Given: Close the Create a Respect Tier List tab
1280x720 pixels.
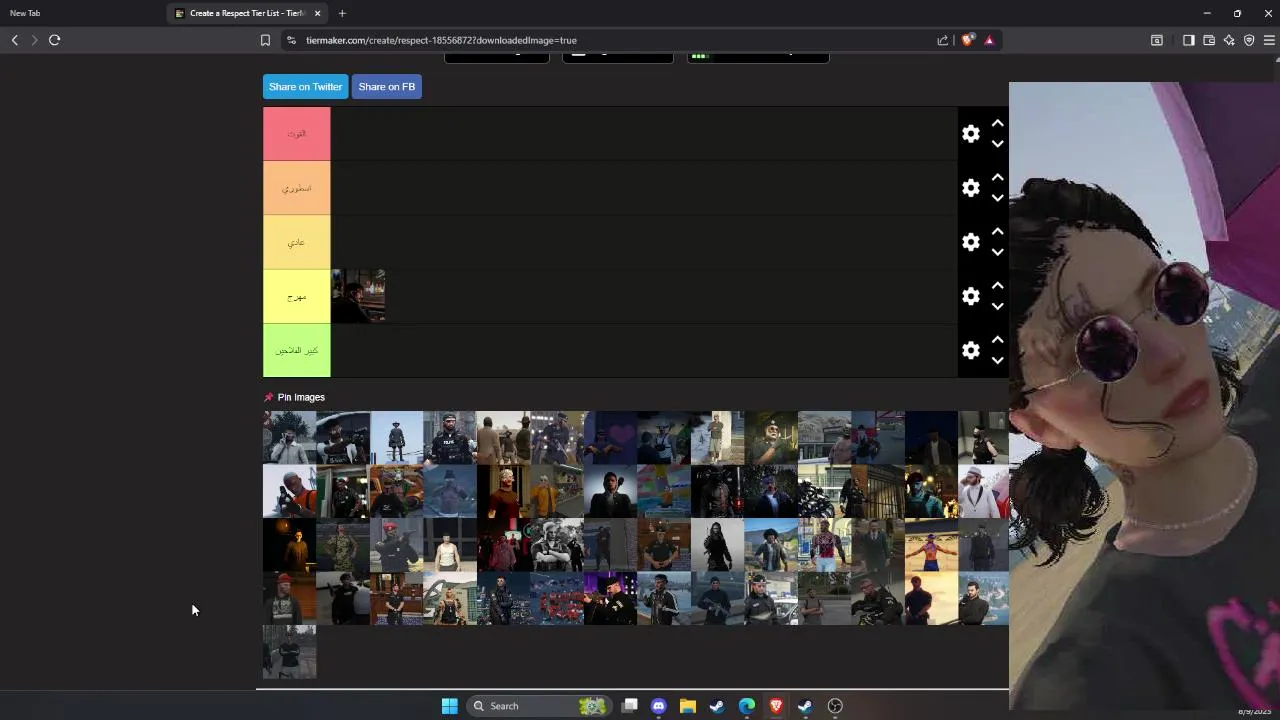Looking at the screenshot, I should coord(317,13).
